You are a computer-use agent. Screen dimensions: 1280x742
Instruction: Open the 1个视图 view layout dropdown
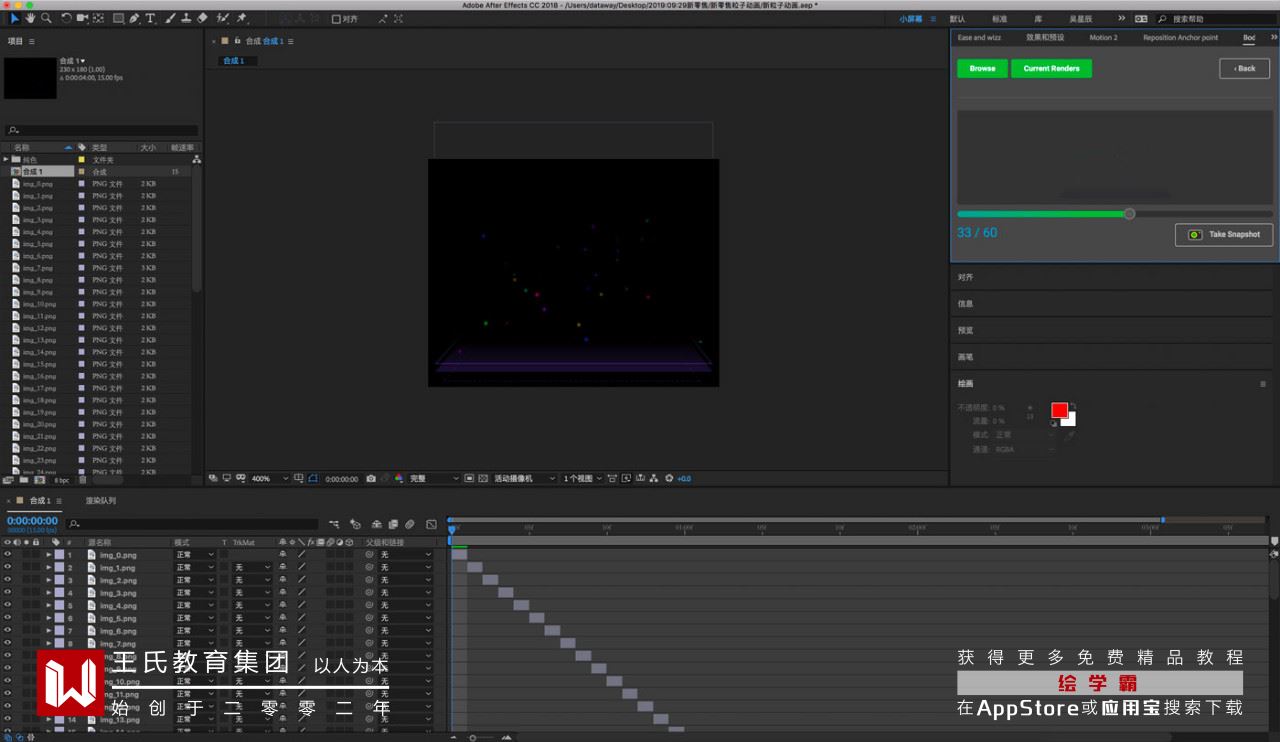pyautogui.click(x=583, y=479)
